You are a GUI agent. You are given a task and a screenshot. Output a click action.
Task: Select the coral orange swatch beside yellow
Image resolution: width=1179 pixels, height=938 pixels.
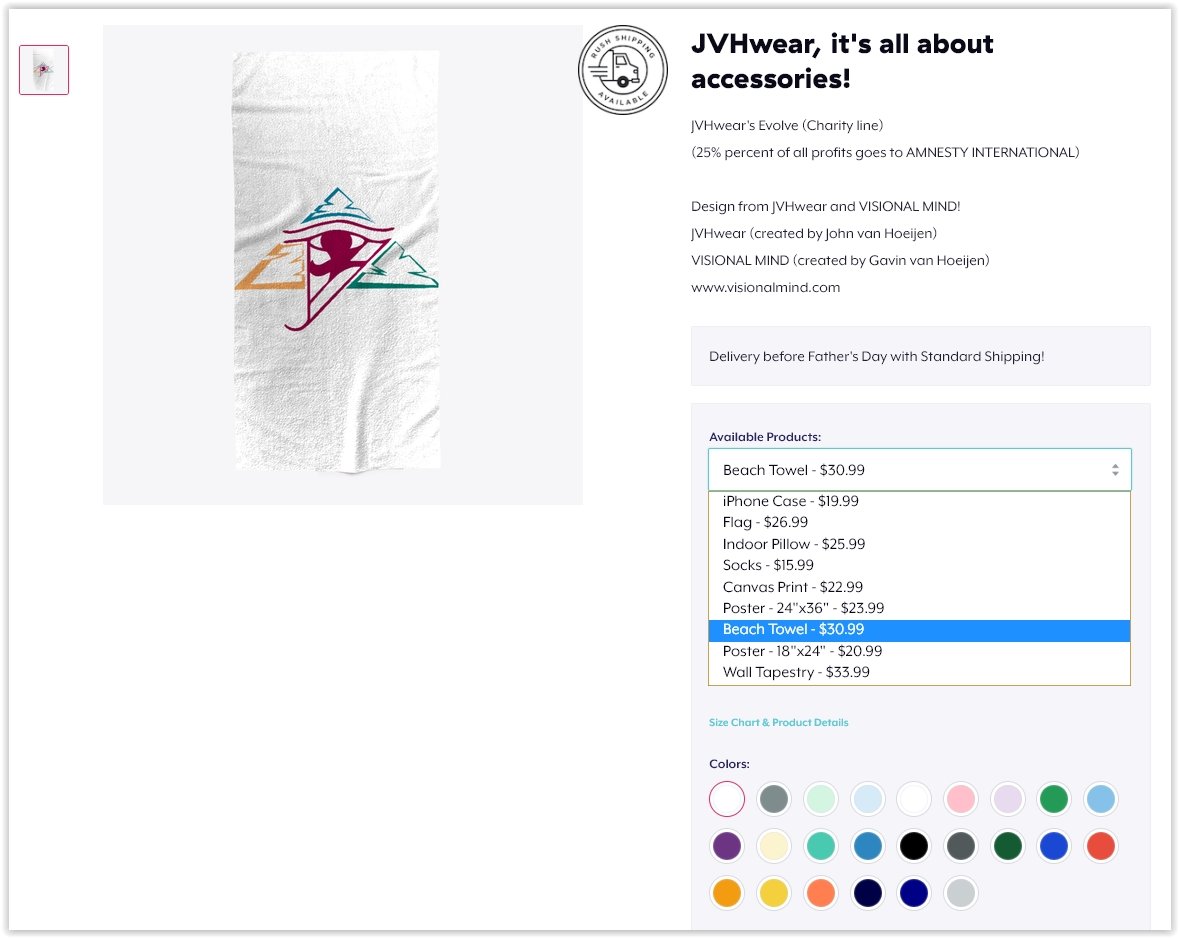click(x=820, y=893)
